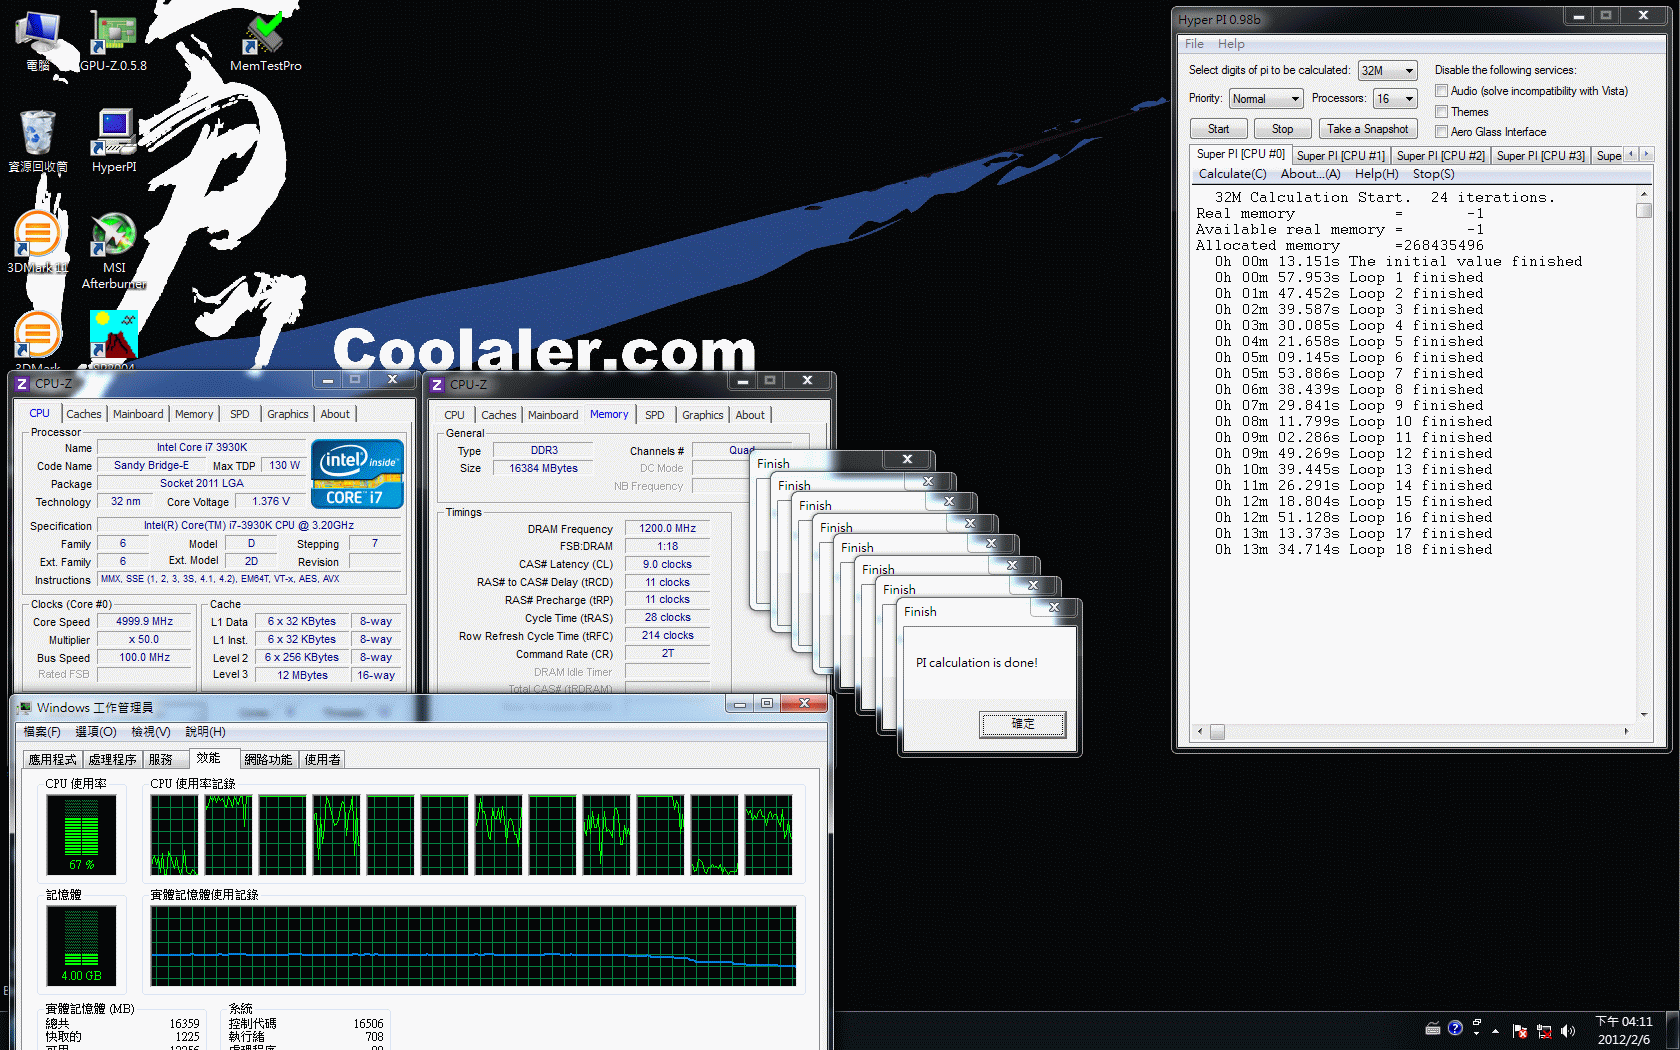The width and height of the screenshot is (1680, 1050).
Task: Click Hyper PI vertical scrollbar down arrow
Action: [1644, 715]
